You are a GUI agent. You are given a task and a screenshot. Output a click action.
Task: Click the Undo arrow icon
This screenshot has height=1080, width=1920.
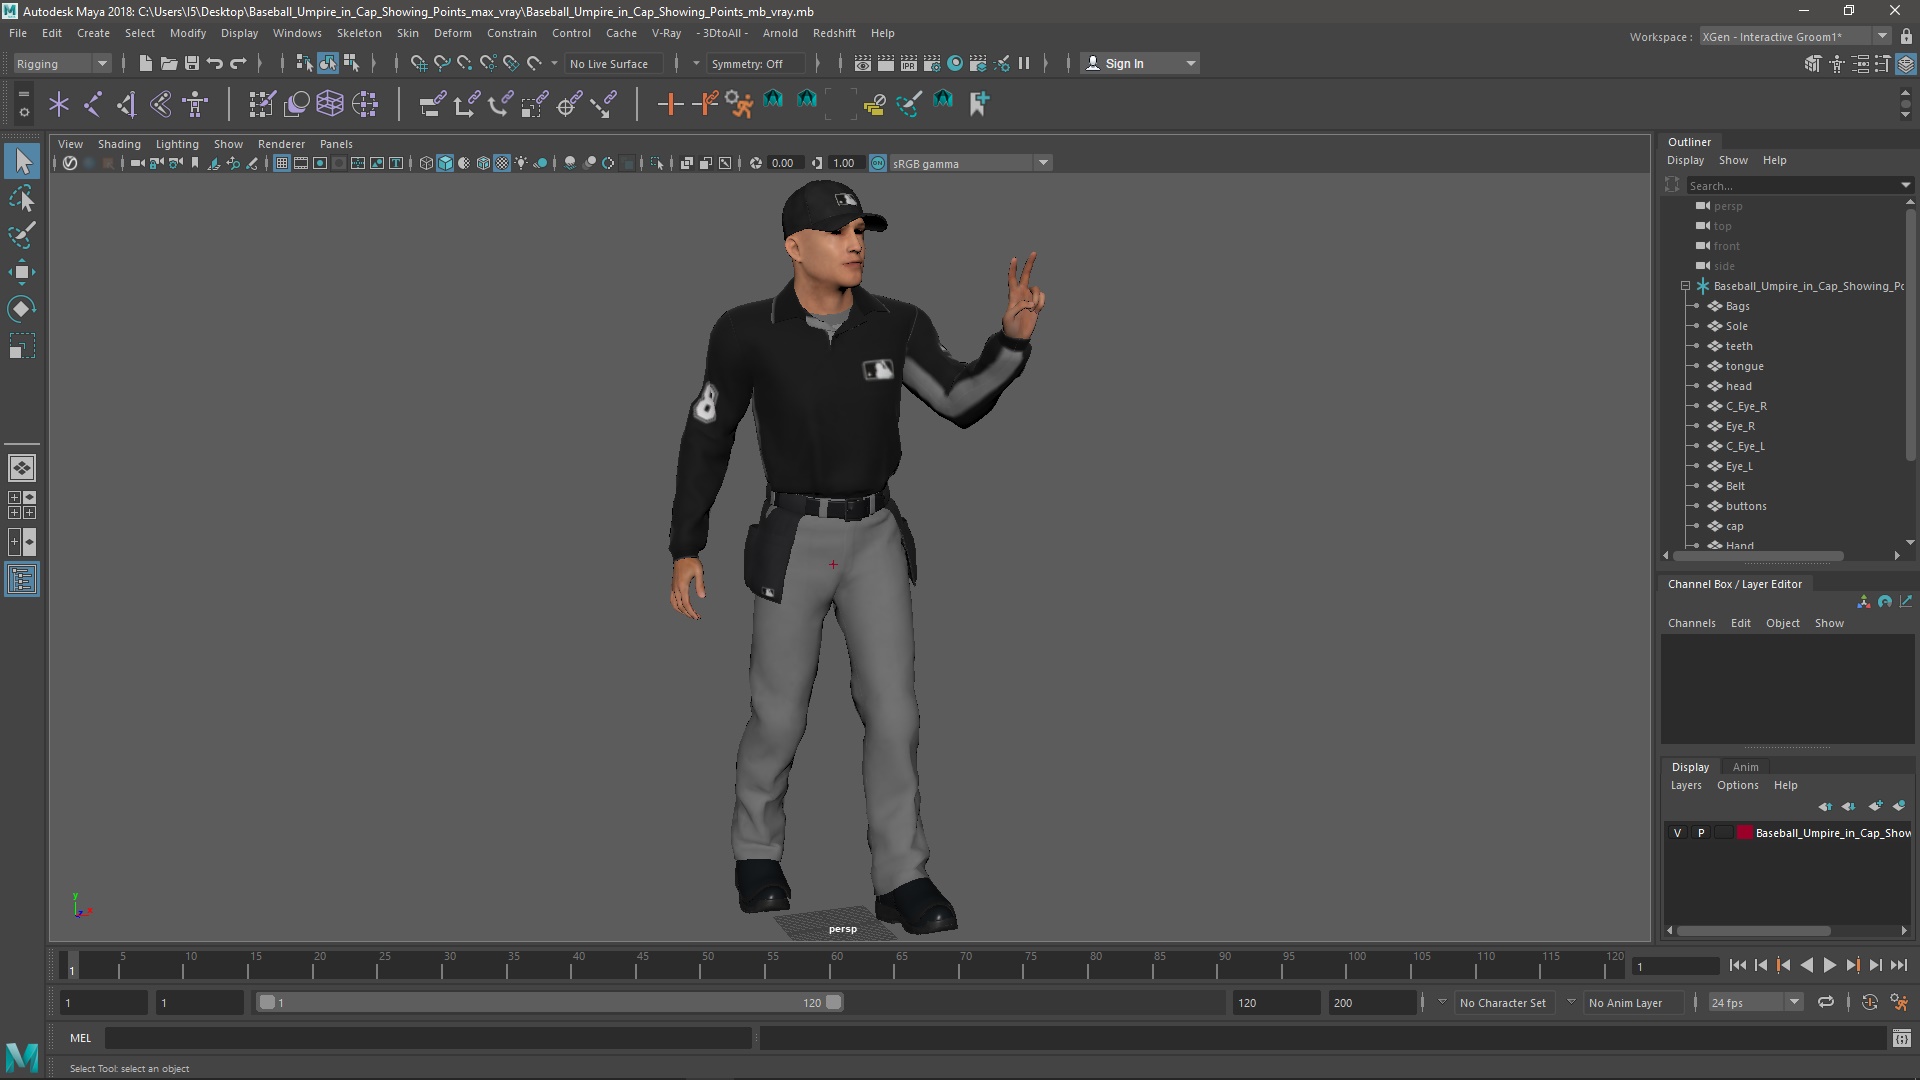(x=214, y=63)
